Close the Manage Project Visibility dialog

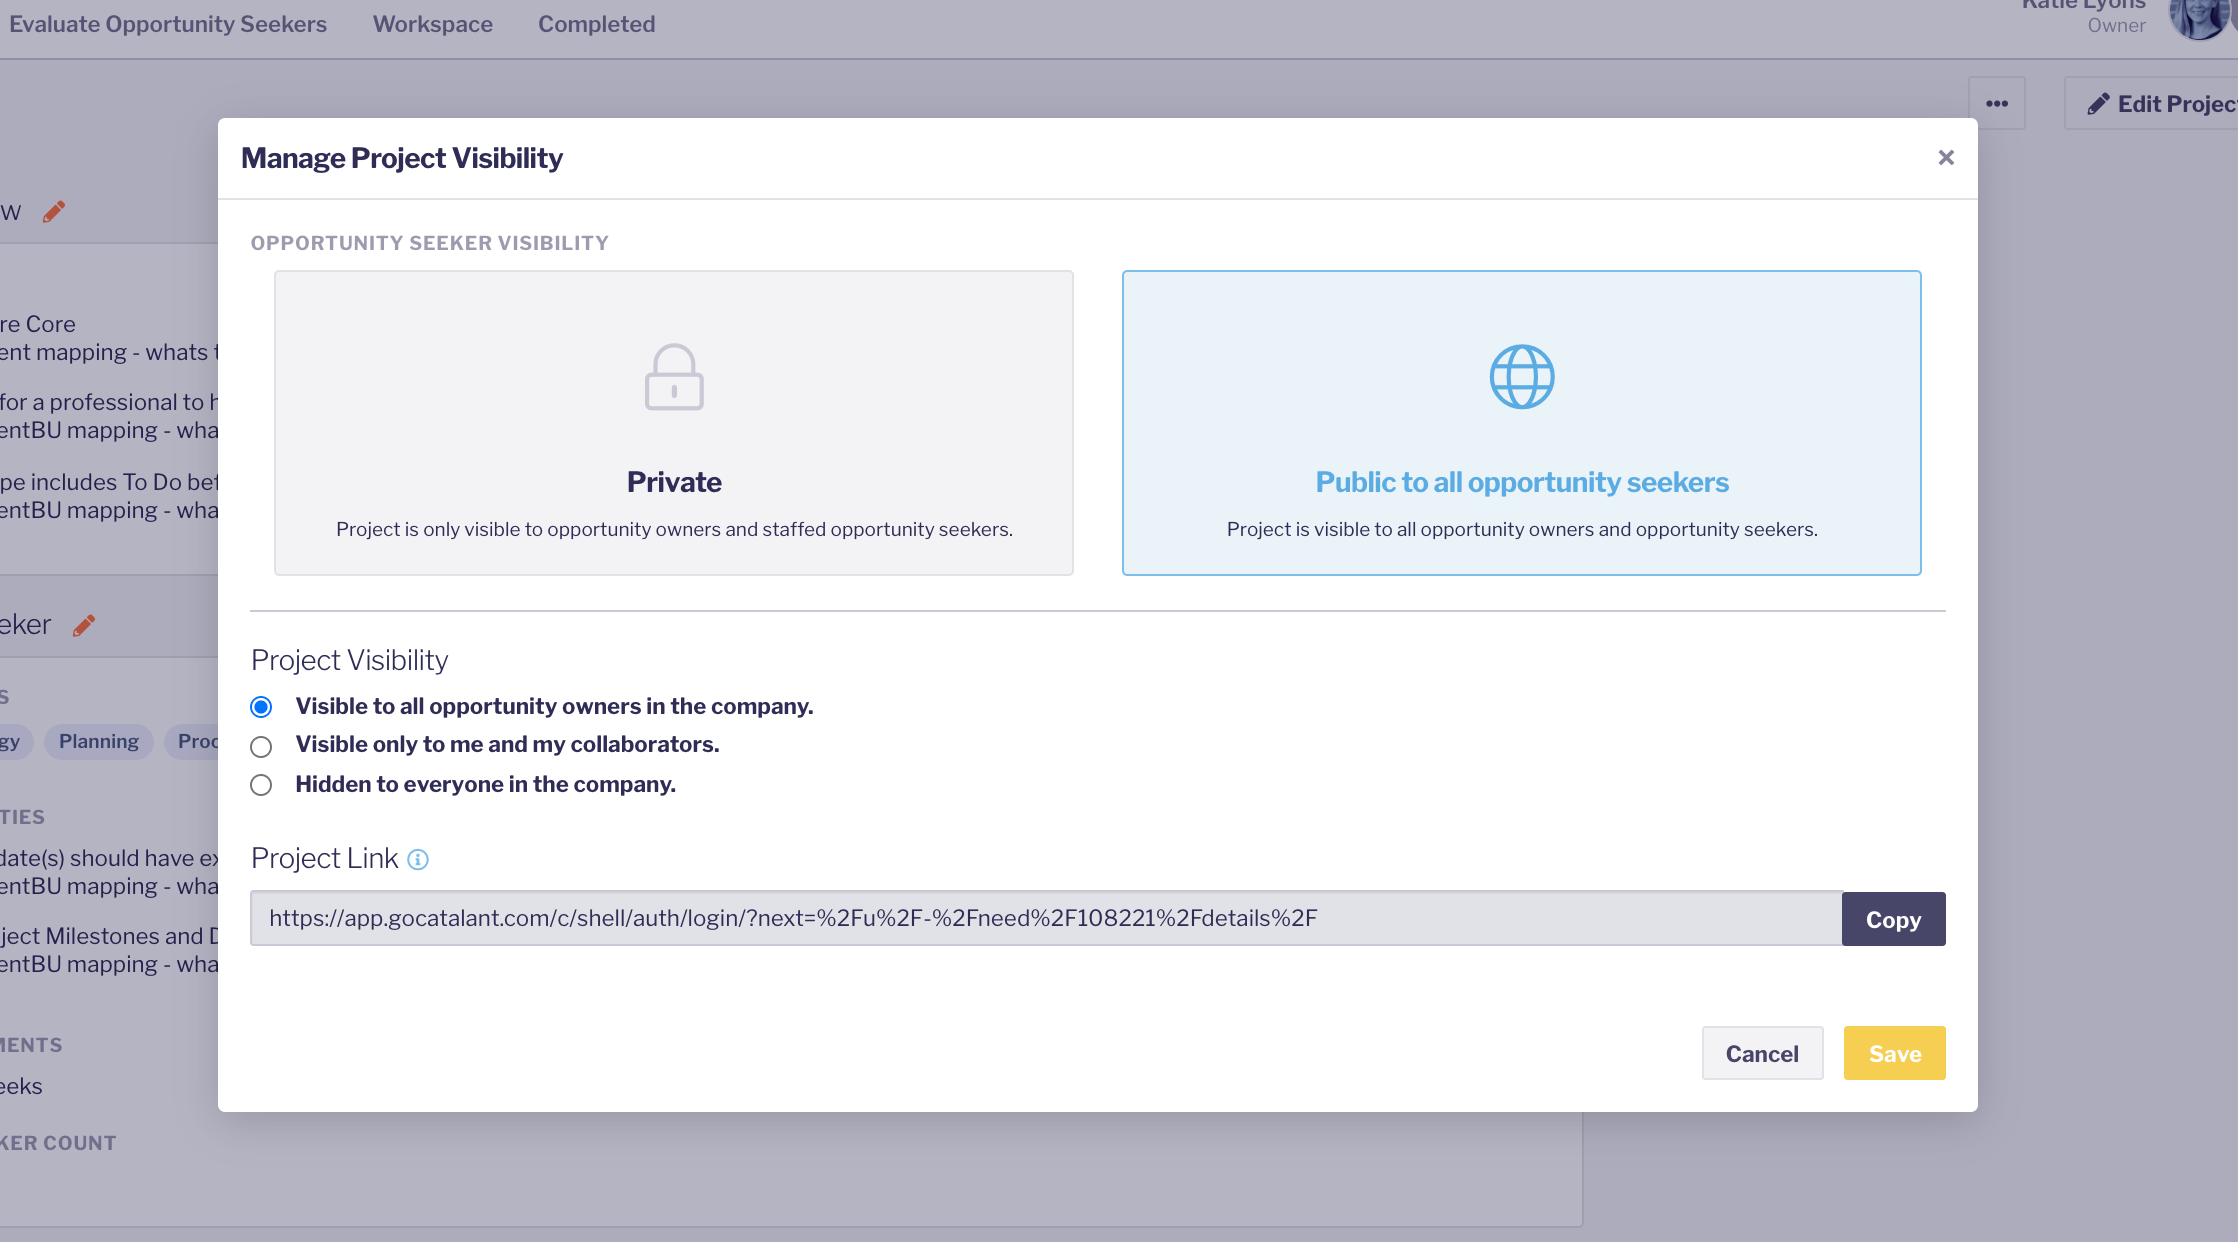(1945, 158)
